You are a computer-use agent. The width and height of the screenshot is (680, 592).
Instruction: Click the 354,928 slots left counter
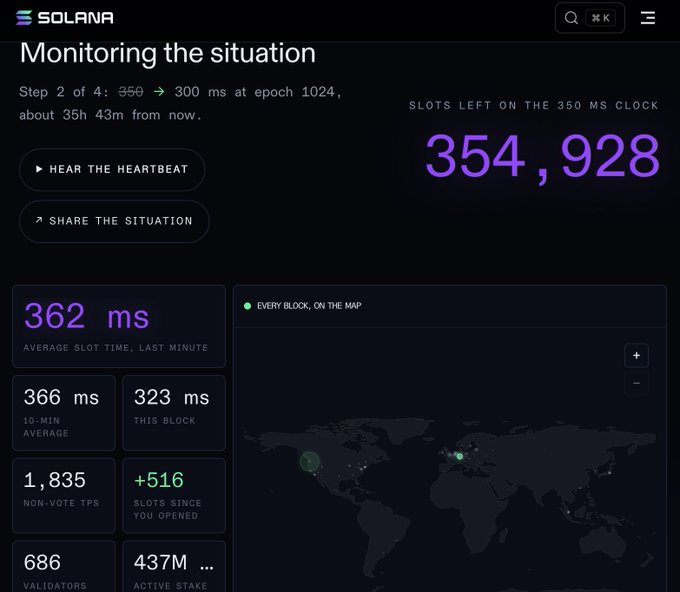542,157
